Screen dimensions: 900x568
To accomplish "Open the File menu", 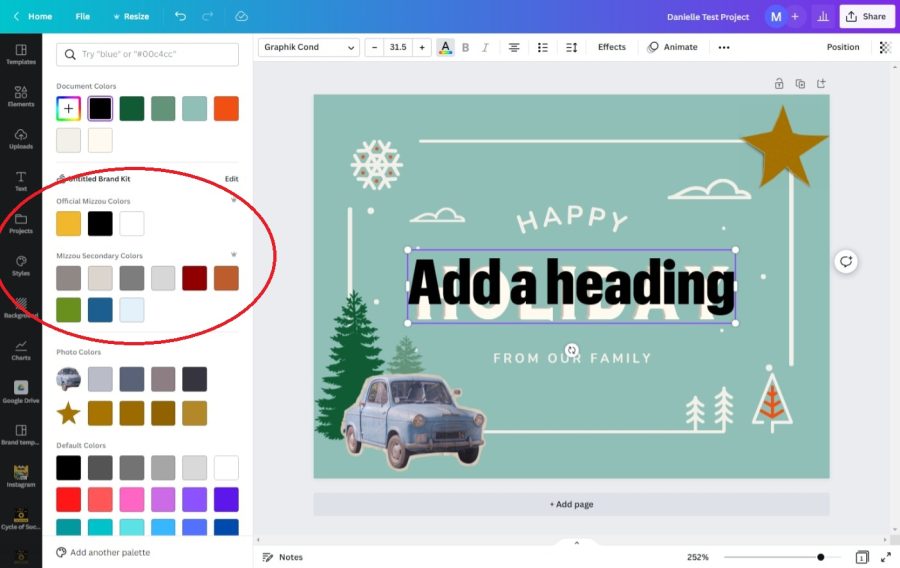I will click(x=82, y=16).
